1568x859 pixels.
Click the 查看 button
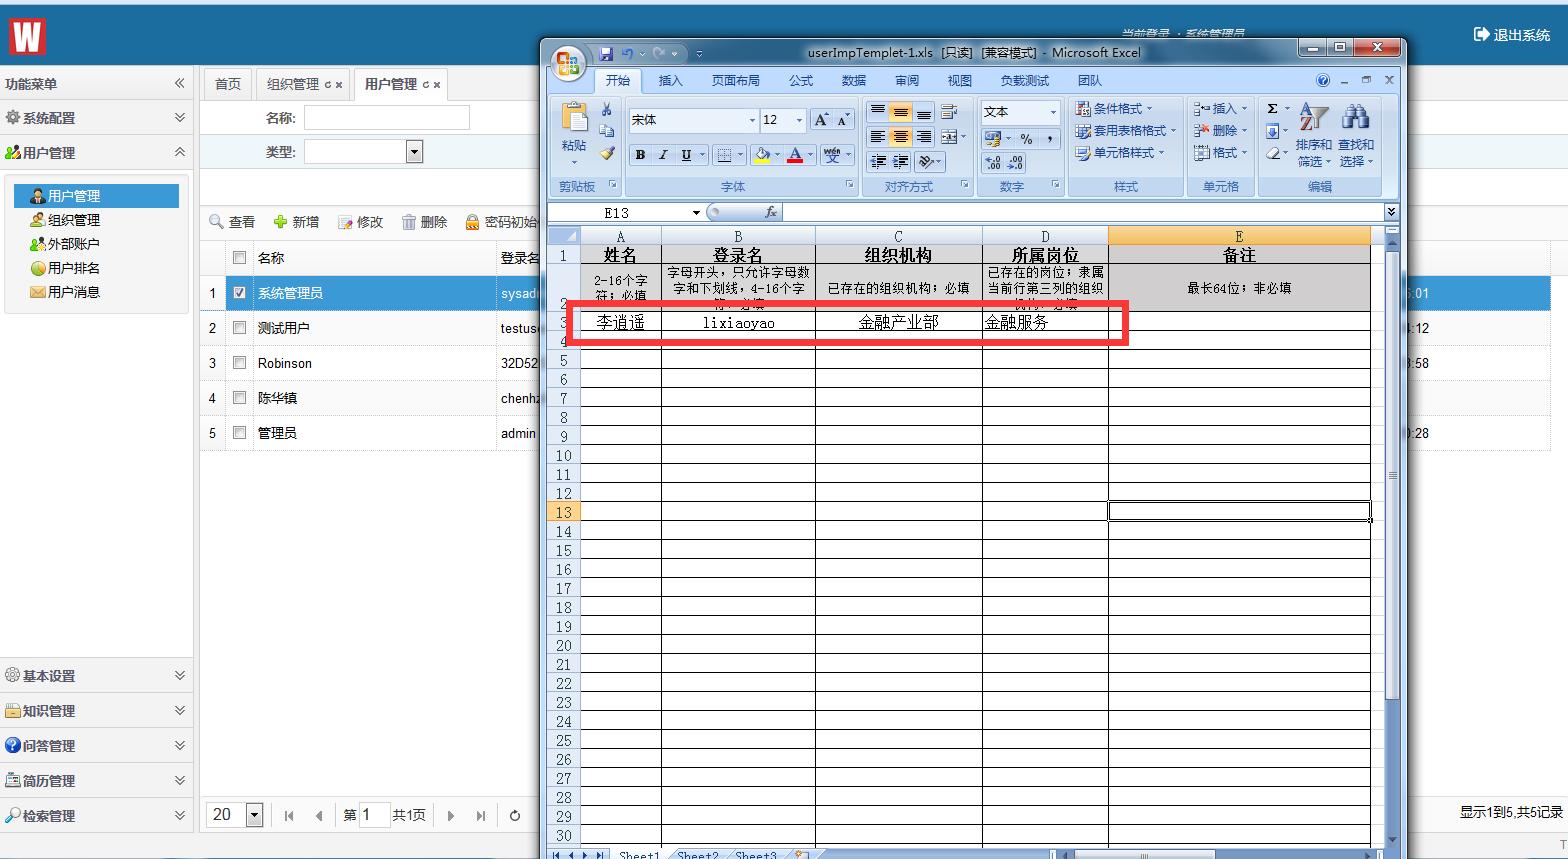(232, 222)
